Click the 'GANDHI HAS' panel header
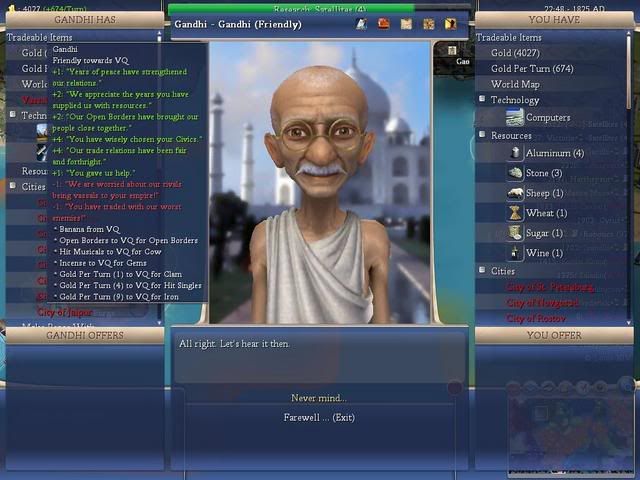Image resolution: width=640 pixels, height=480 pixels. click(x=85, y=20)
